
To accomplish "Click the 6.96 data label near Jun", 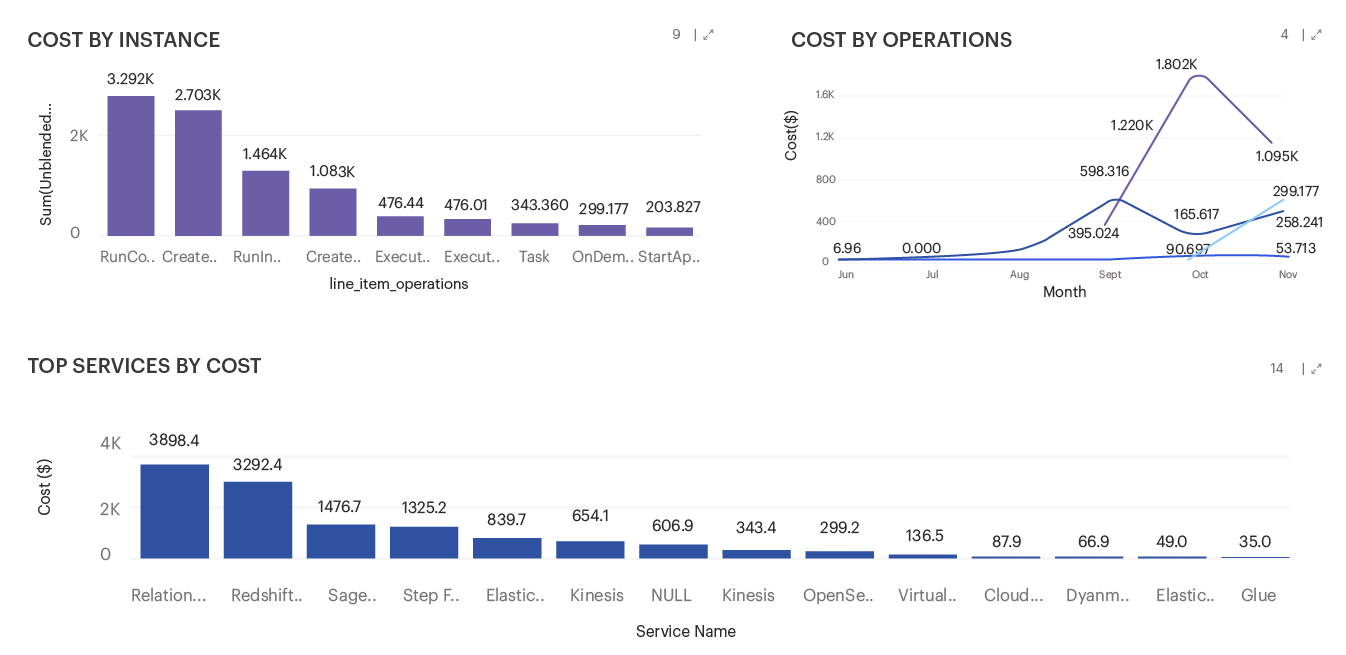I will pos(847,248).
